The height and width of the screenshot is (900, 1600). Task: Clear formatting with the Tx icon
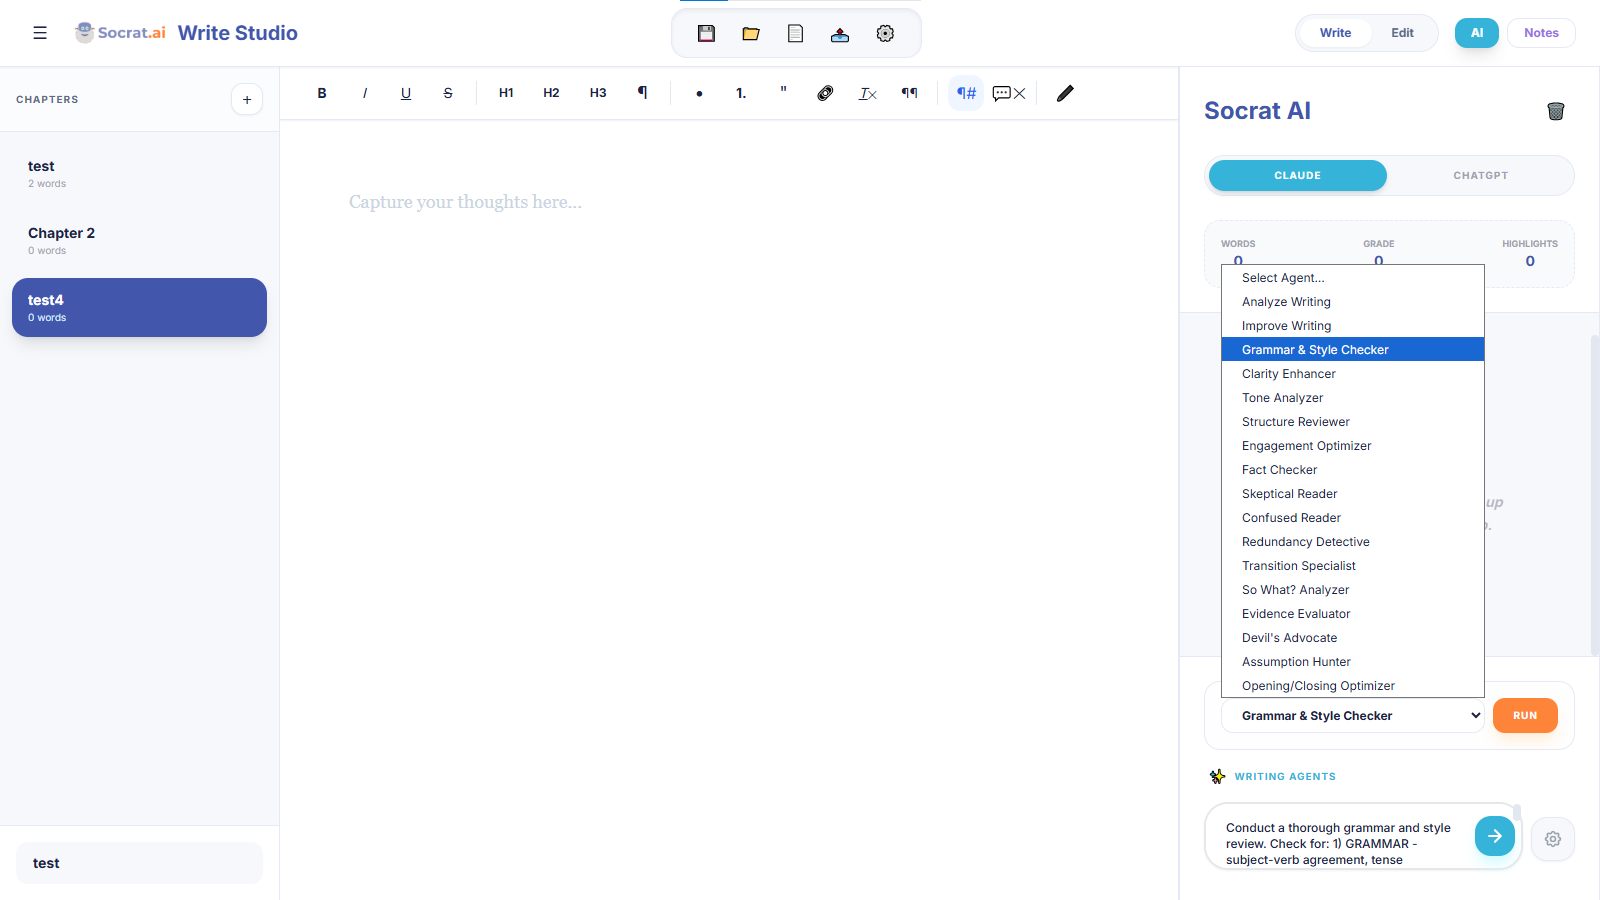tap(867, 93)
